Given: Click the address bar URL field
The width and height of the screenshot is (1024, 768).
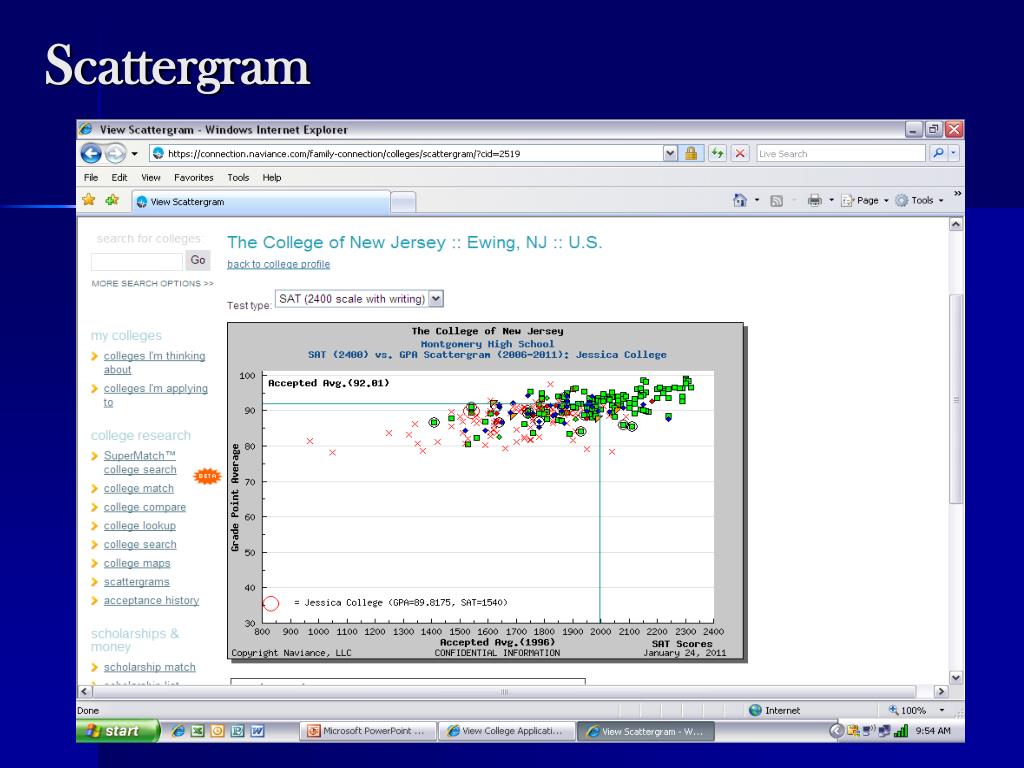Looking at the screenshot, I should [406, 153].
